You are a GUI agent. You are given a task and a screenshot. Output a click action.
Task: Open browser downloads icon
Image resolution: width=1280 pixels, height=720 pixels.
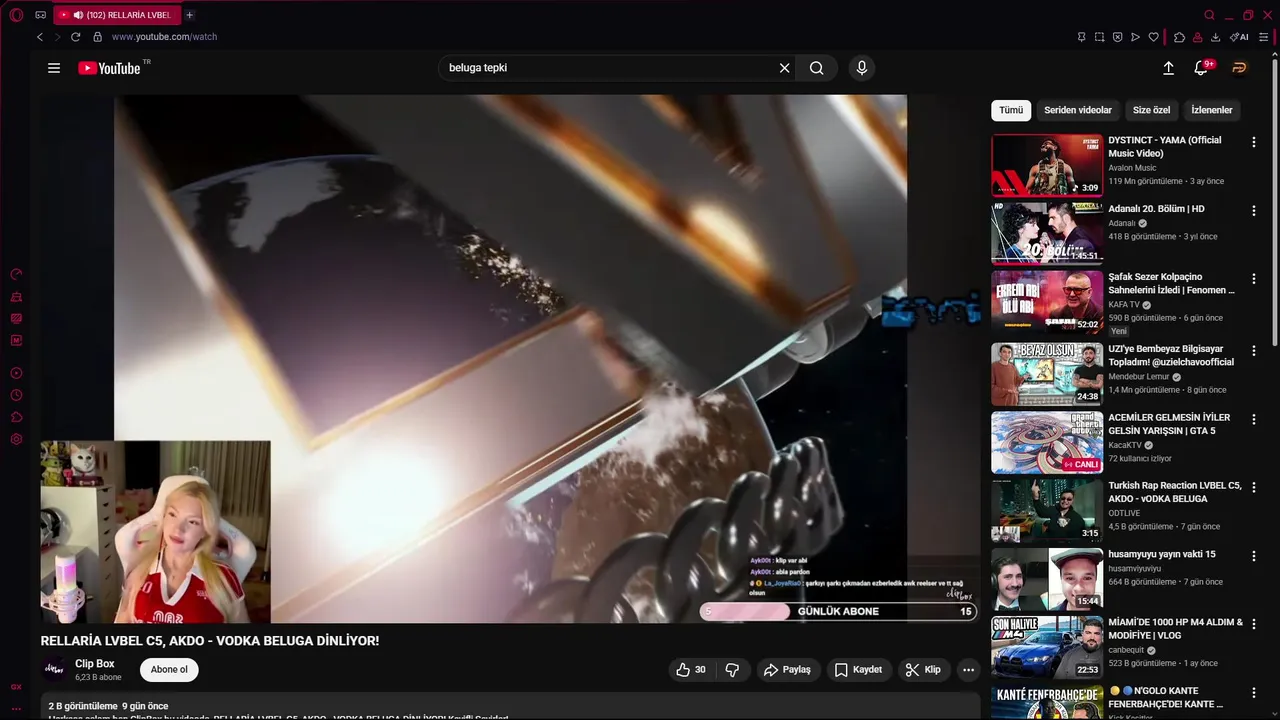1215,37
